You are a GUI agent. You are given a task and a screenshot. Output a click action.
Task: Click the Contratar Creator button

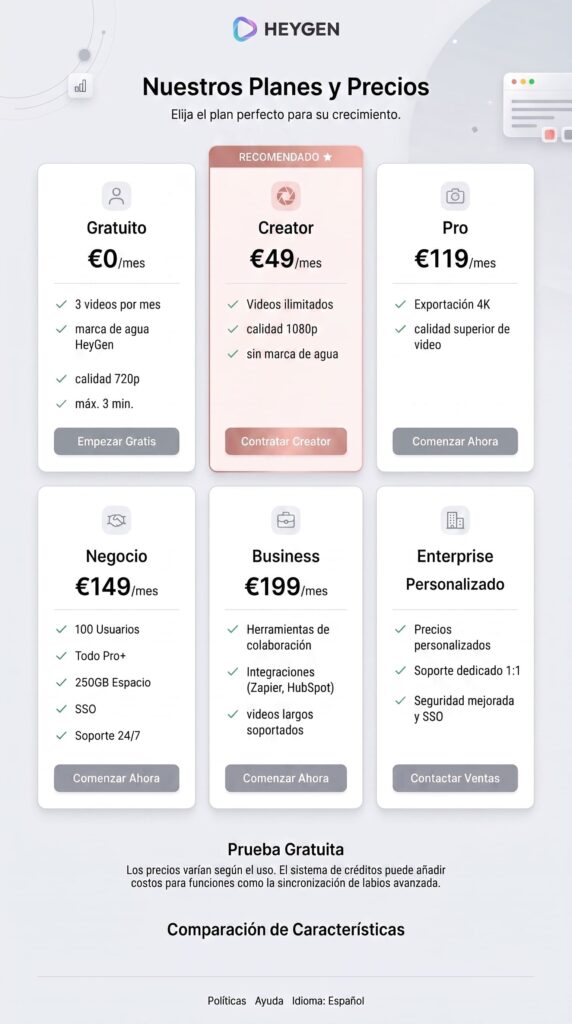(x=286, y=441)
